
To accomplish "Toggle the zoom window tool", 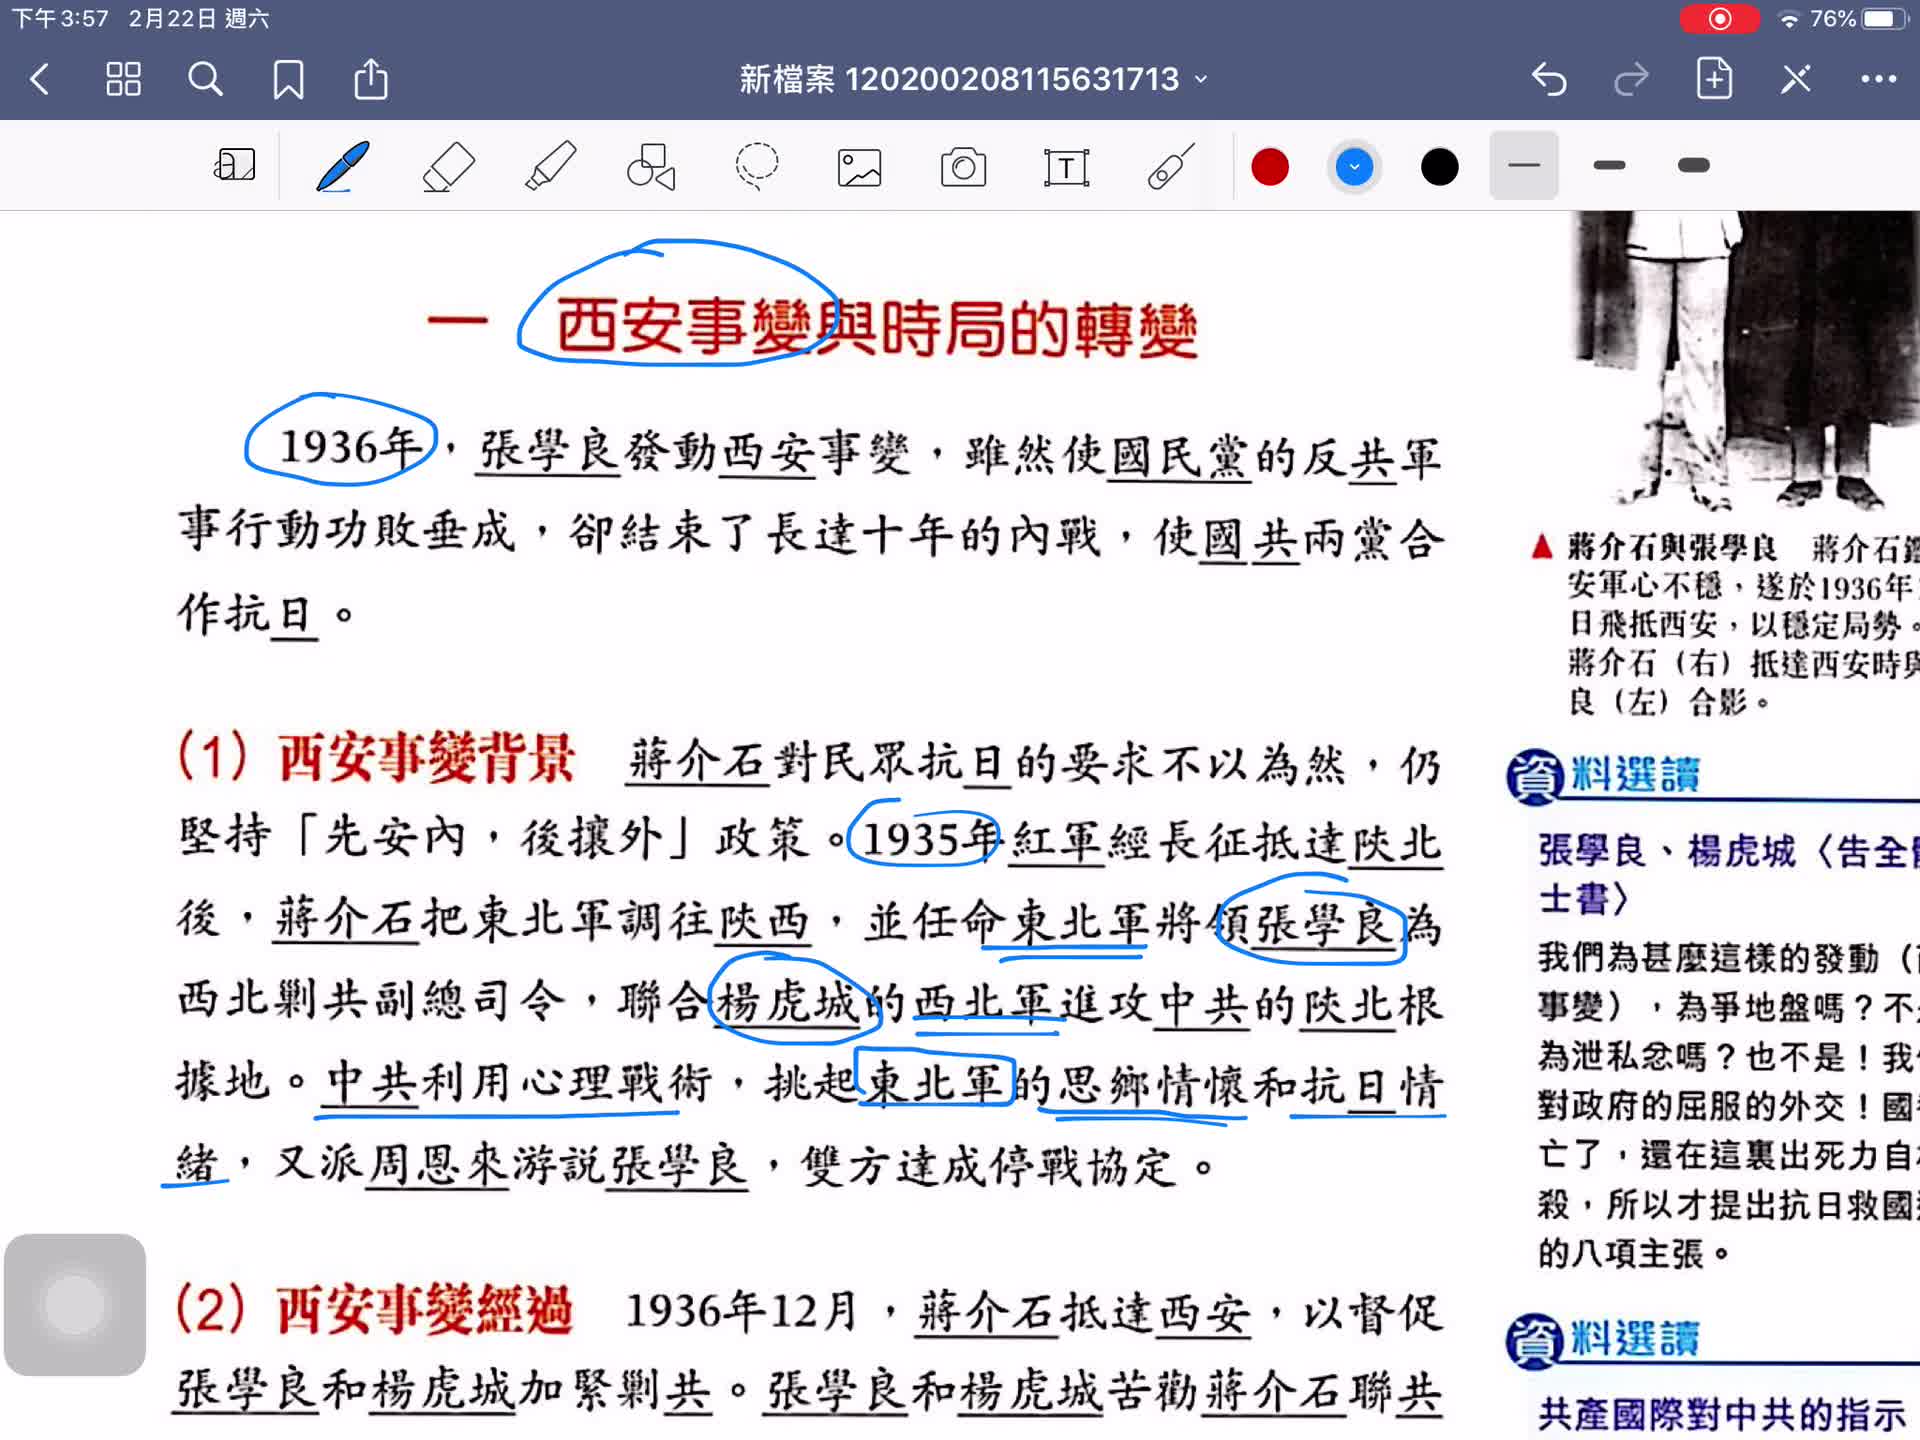I will tap(235, 166).
